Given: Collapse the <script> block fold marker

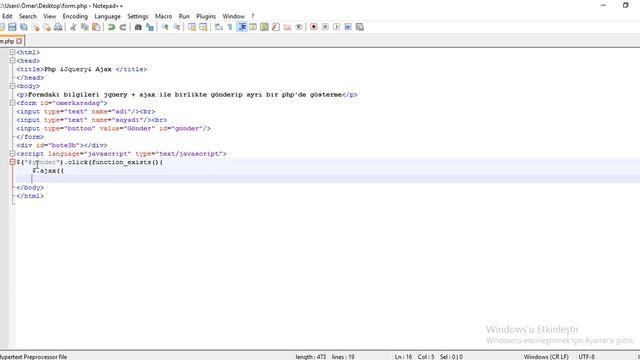Looking at the screenshot, I should point(12,153).
